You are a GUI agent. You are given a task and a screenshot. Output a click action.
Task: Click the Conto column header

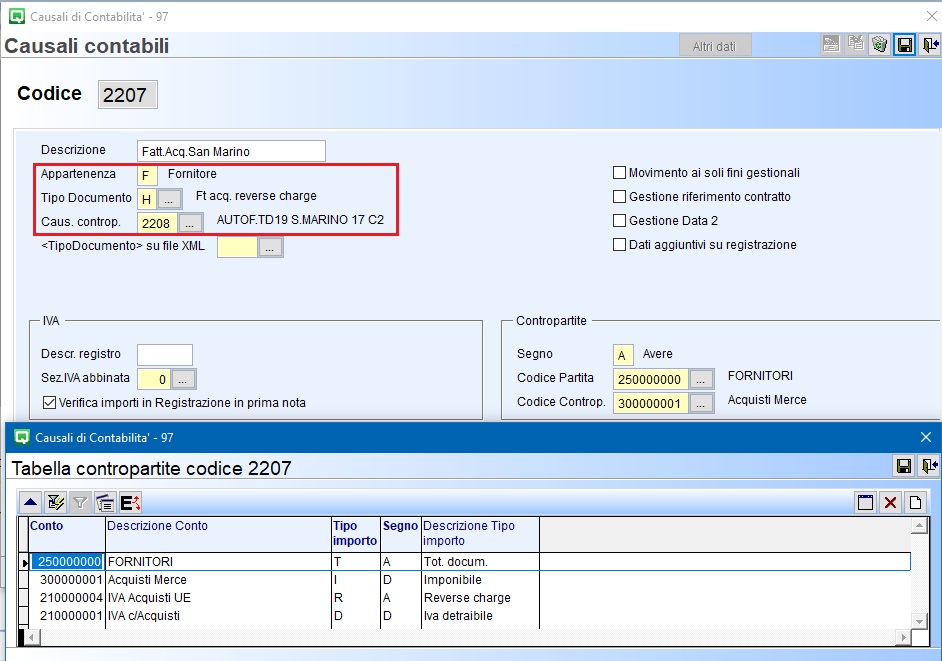[x=67, y=534]
